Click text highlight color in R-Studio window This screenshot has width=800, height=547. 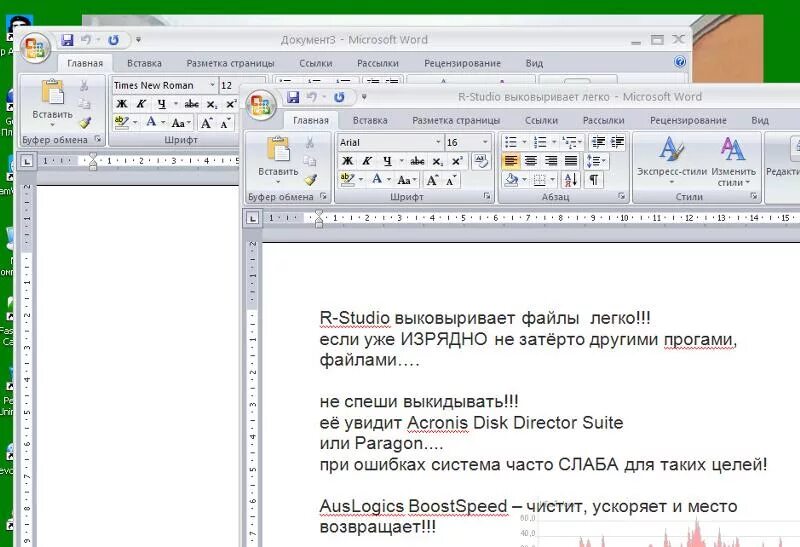click(347, 180)
